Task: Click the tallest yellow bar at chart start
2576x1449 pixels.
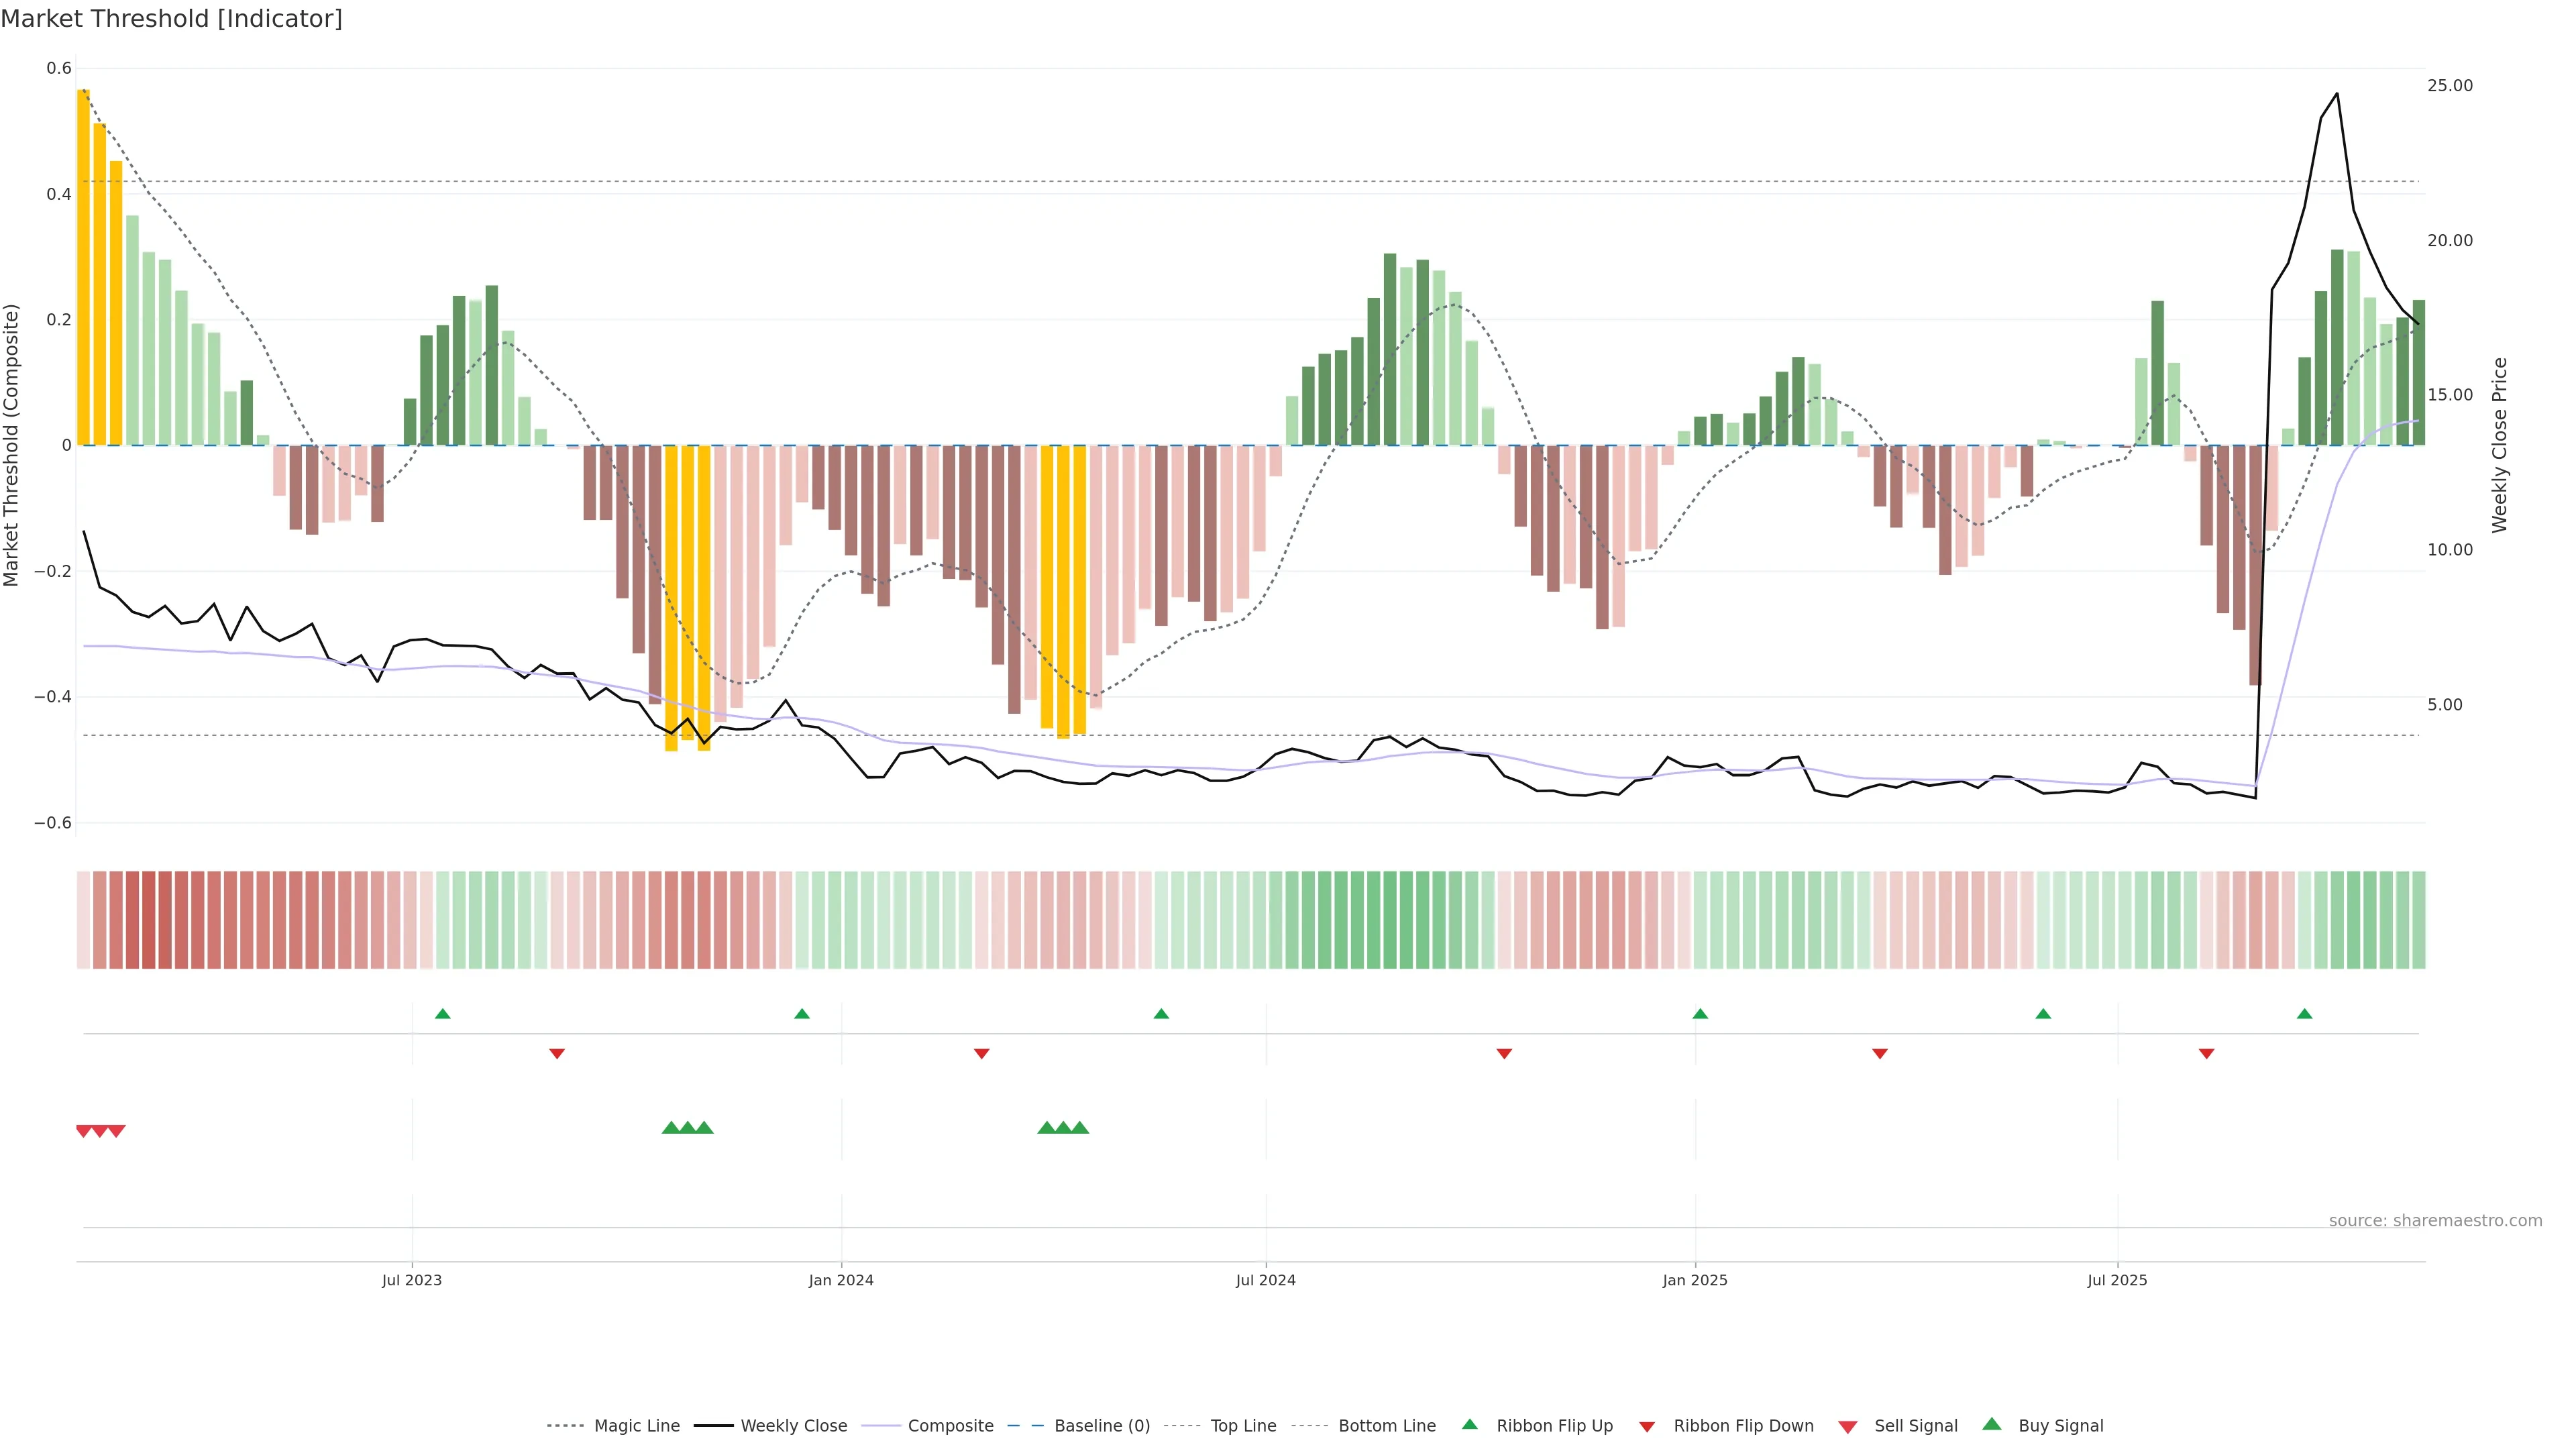Action: [x=83, y=267]
